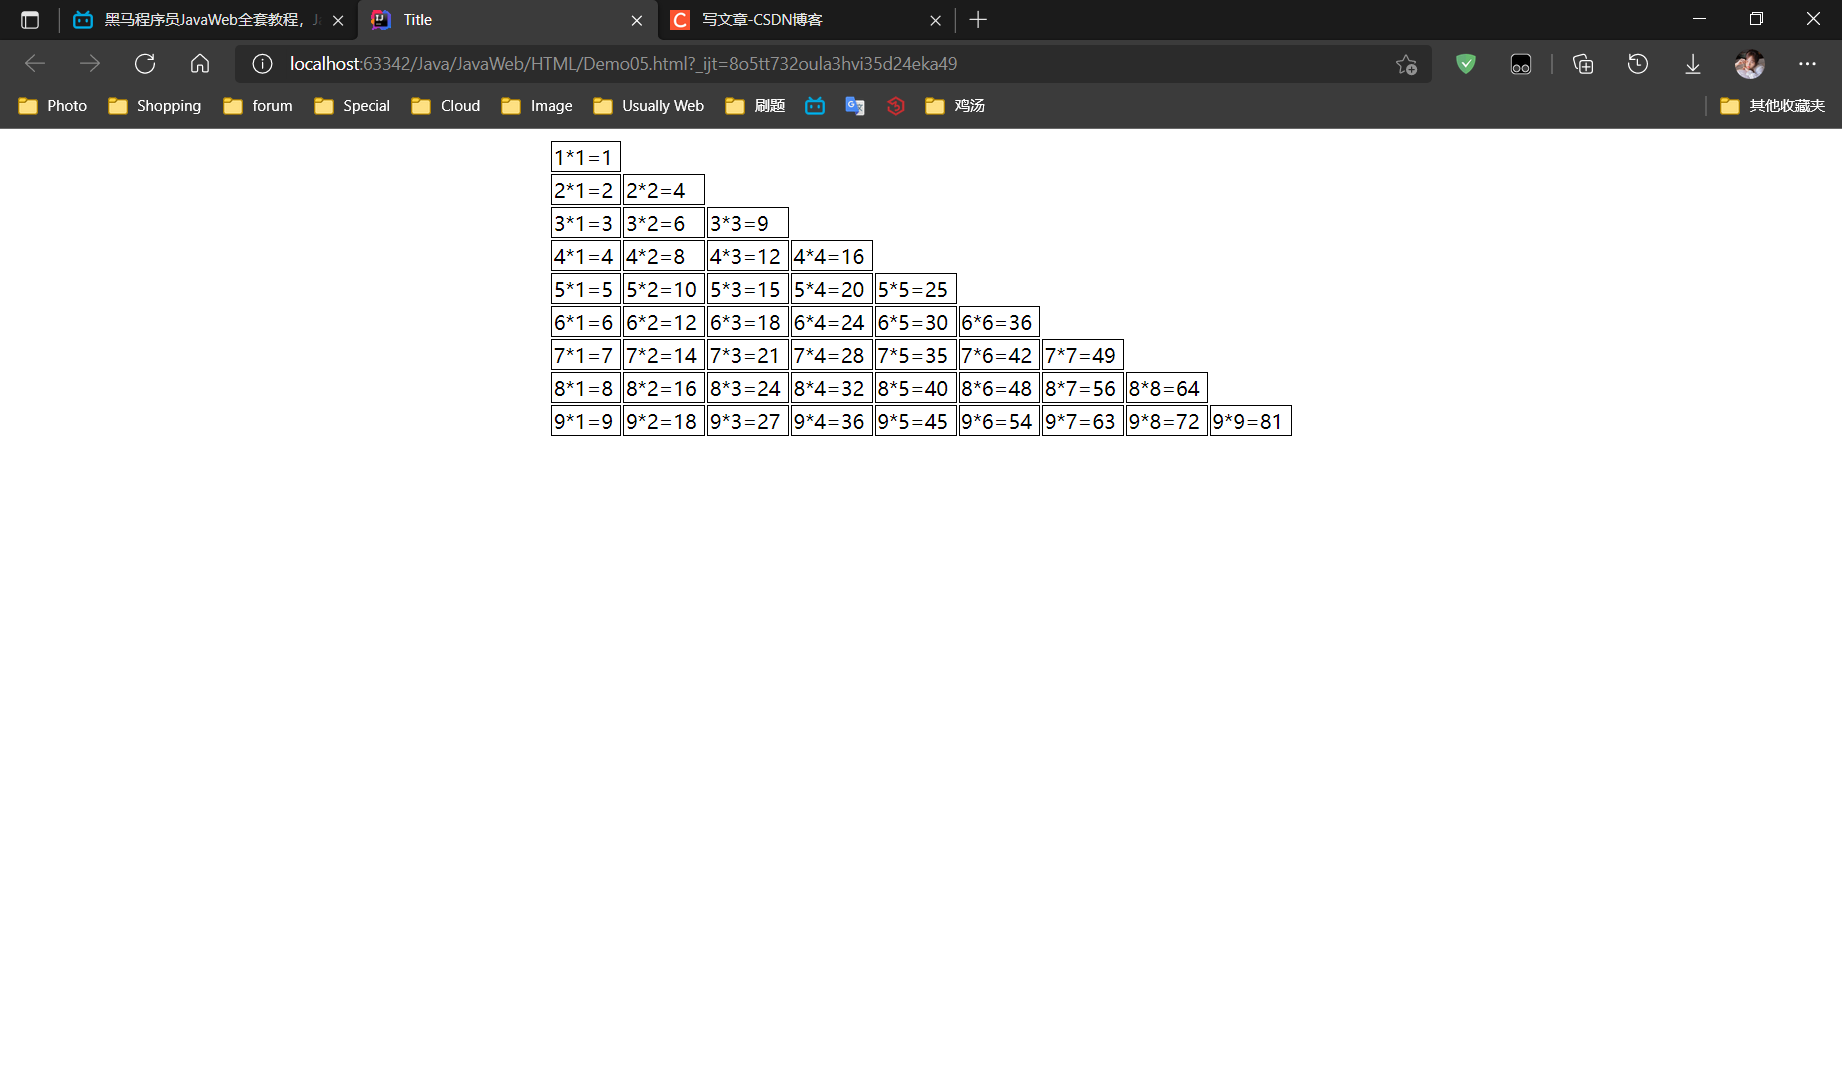Click the 9*9=81 table cell

[1251, 421]
